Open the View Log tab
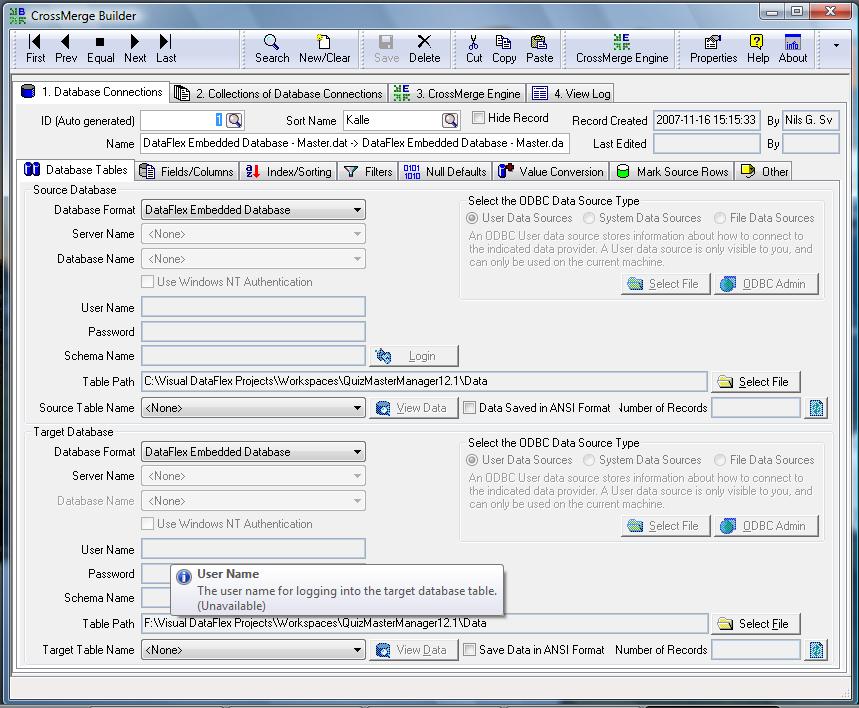This screenshot has width=859, height=708. [x=571, y=94]
